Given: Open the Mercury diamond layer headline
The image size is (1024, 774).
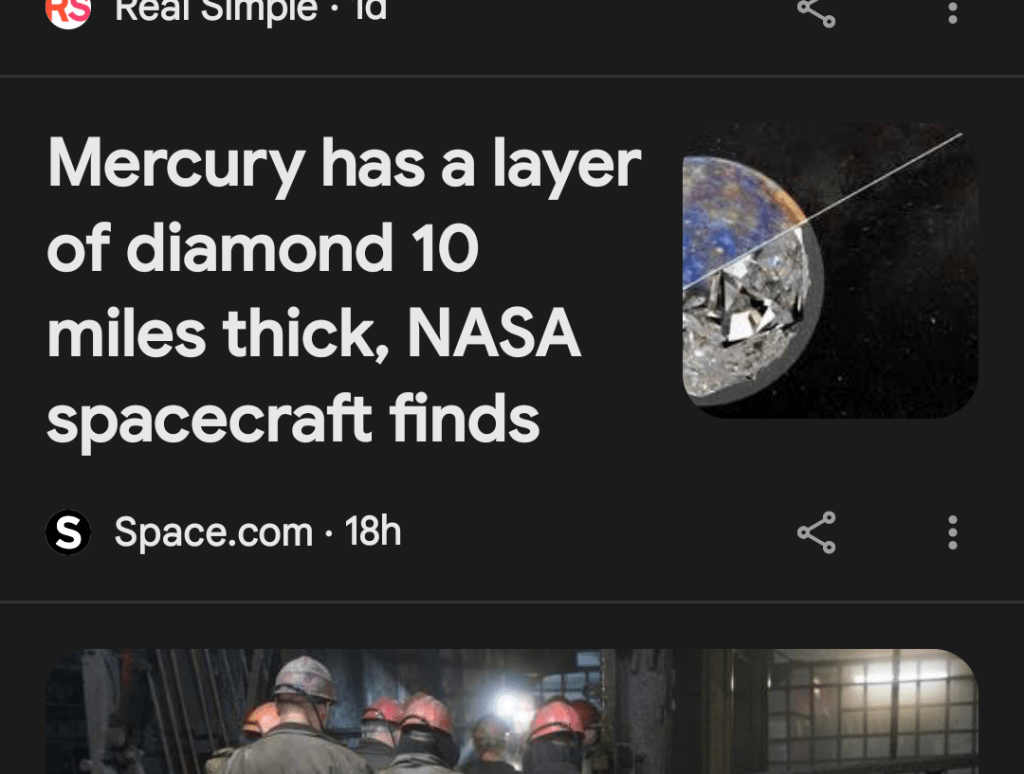Looking at the screenshot, I should point(344,289).
